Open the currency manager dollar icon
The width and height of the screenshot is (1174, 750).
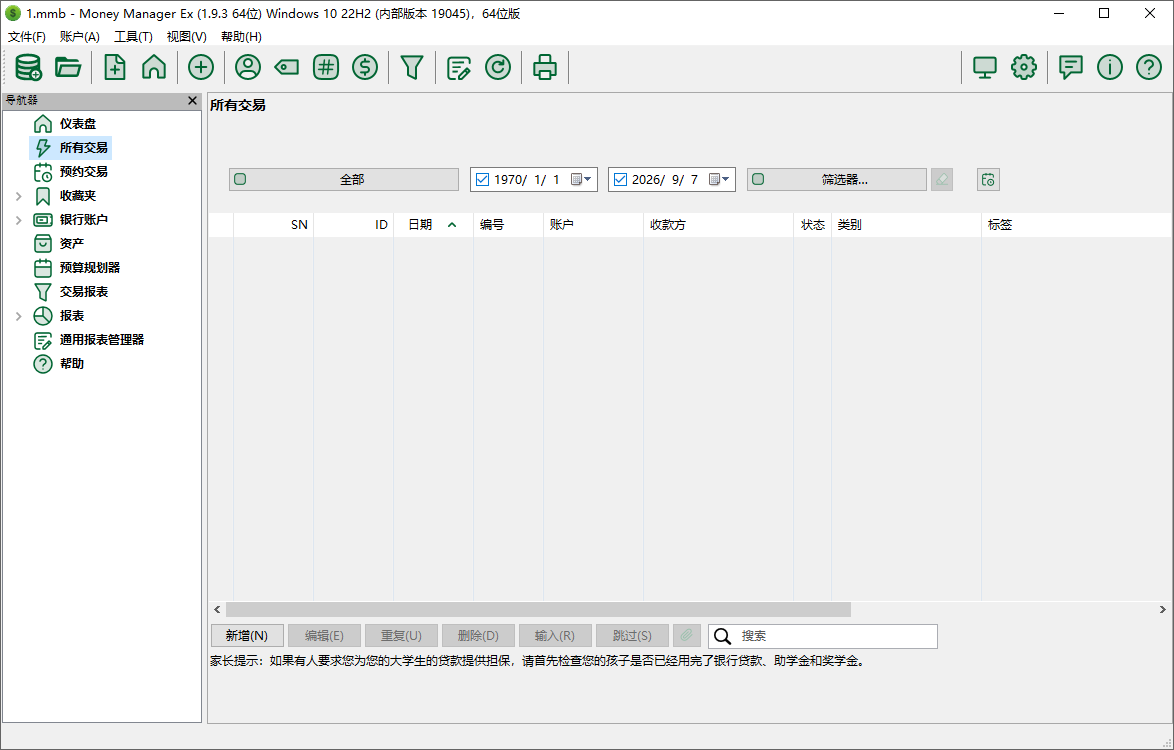pyautogui.click(x=365, y=67)
